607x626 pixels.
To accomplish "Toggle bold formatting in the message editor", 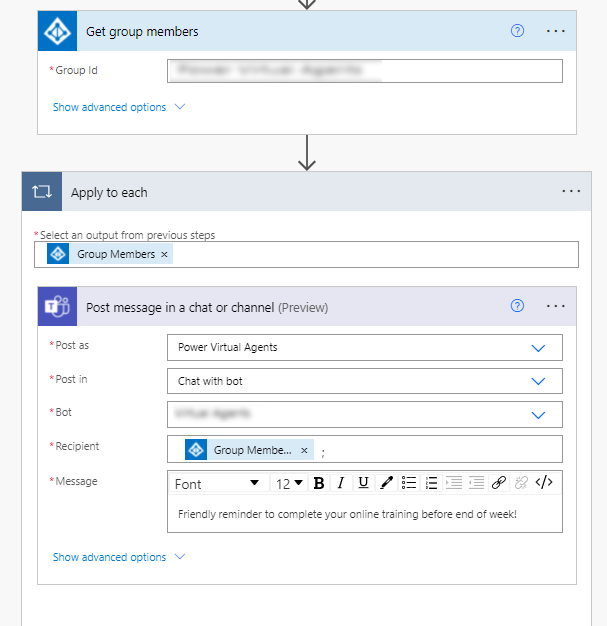I will [319, 483].
